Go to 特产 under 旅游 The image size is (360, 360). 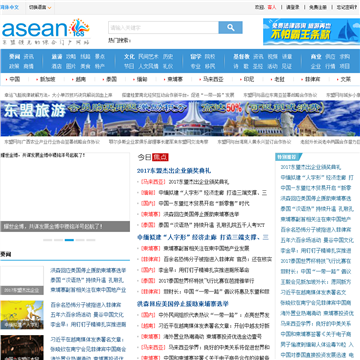click(100, 66)
